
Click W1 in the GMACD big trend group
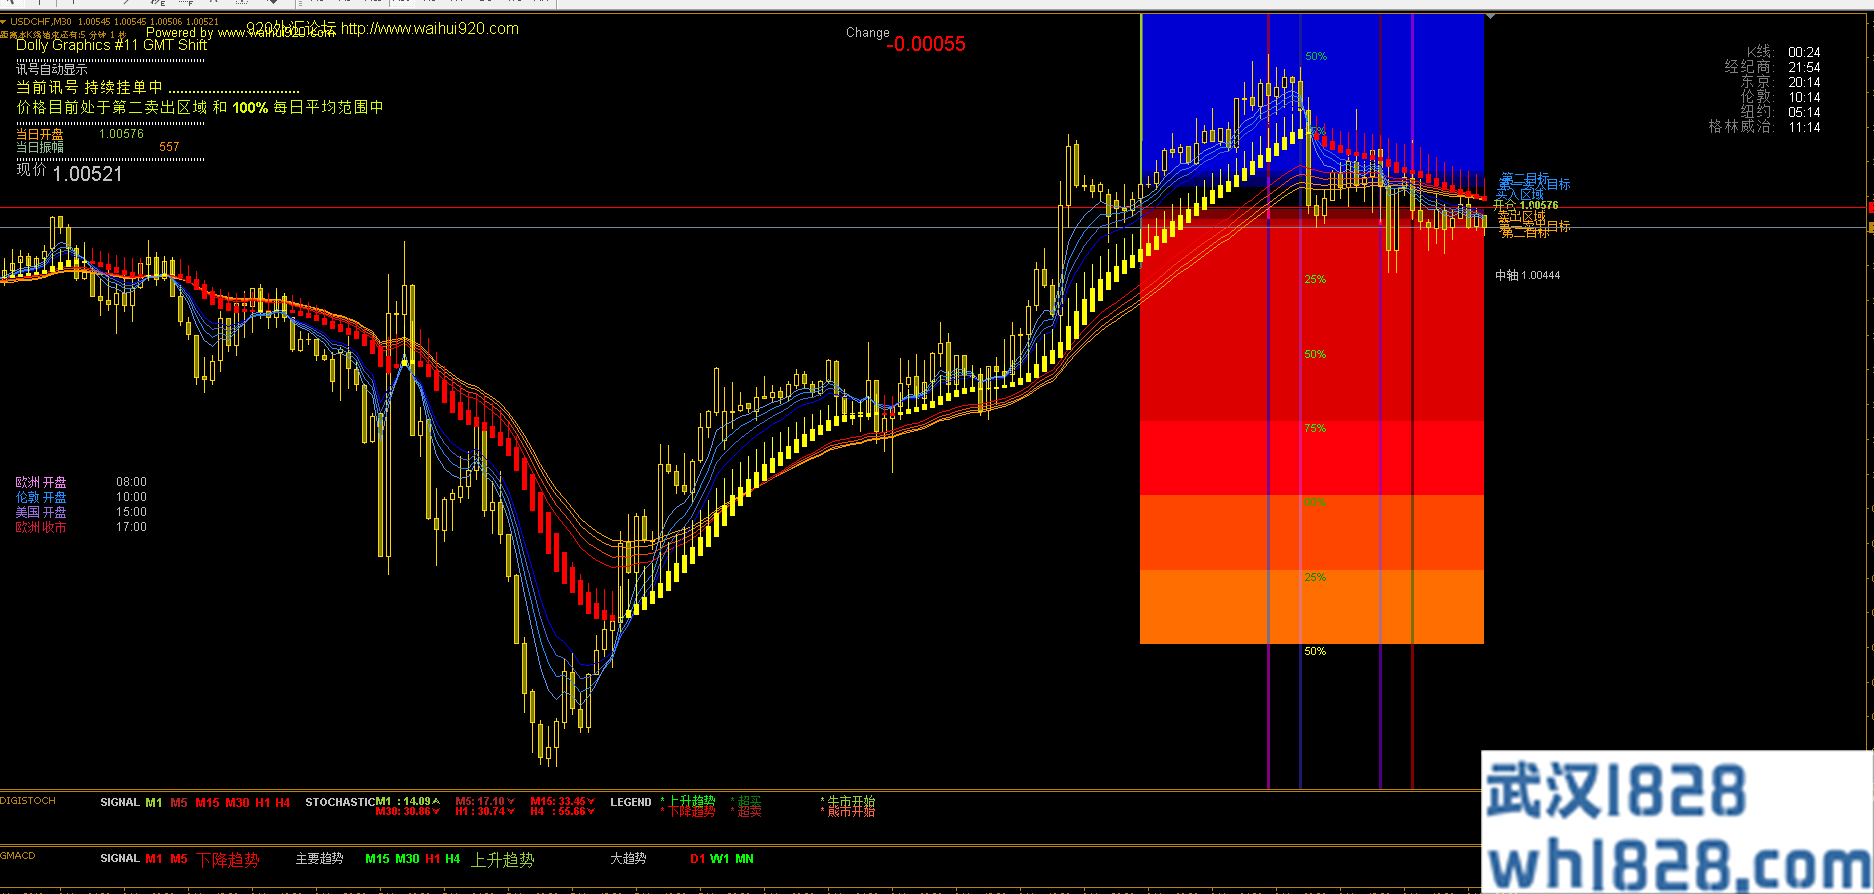click(x=720, y=859)
